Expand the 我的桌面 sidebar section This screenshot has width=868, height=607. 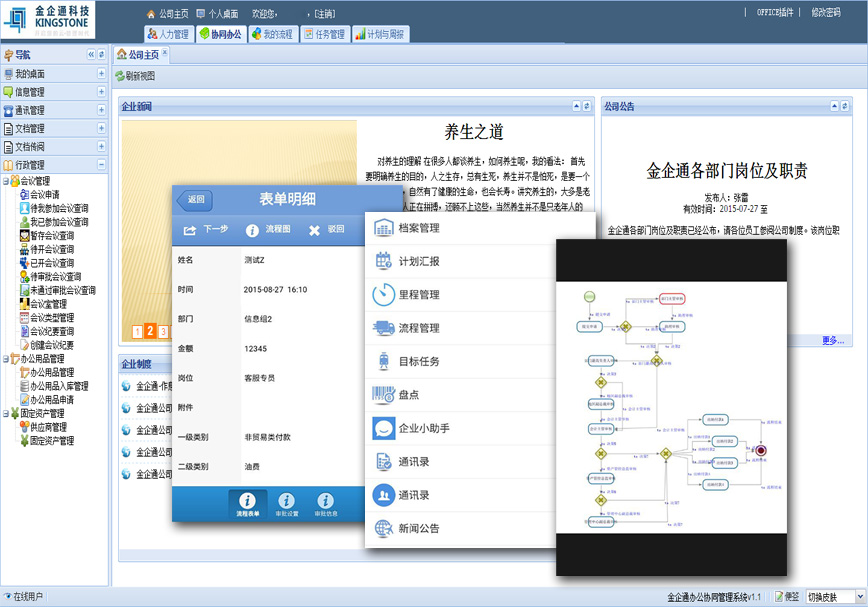(101, 74)
